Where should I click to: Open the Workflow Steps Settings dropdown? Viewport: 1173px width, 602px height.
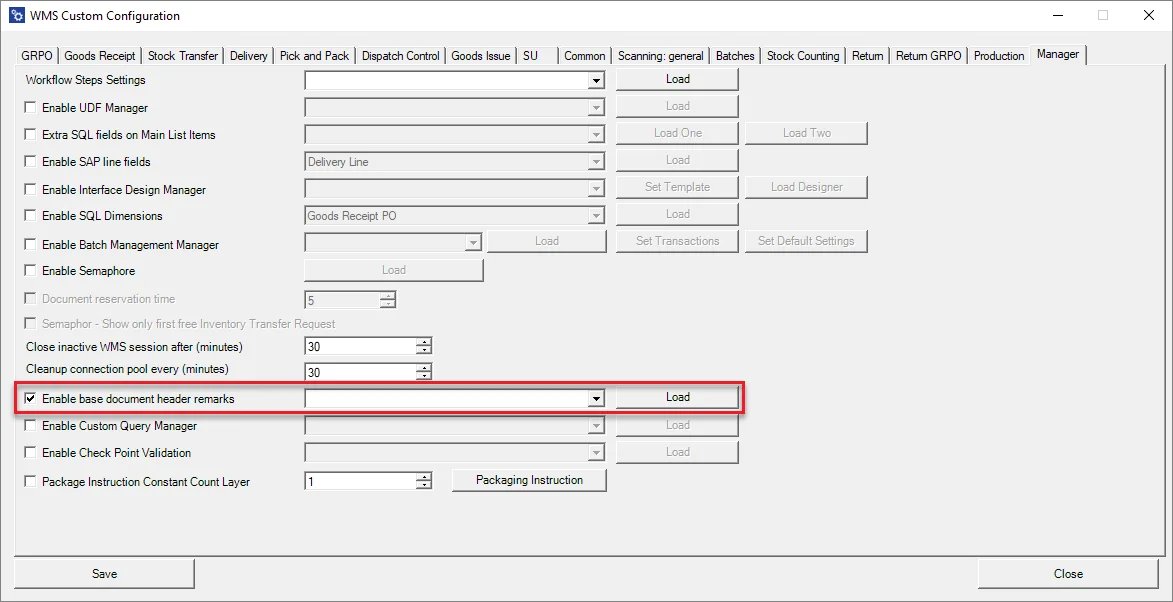(596, 80)
